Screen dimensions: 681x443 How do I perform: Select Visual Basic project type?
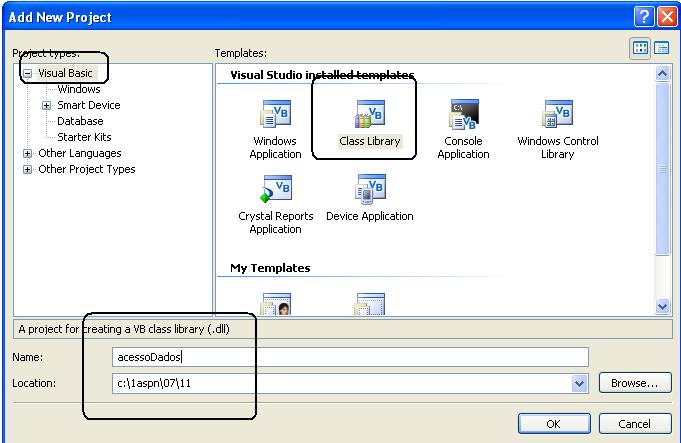coord(65,73)
